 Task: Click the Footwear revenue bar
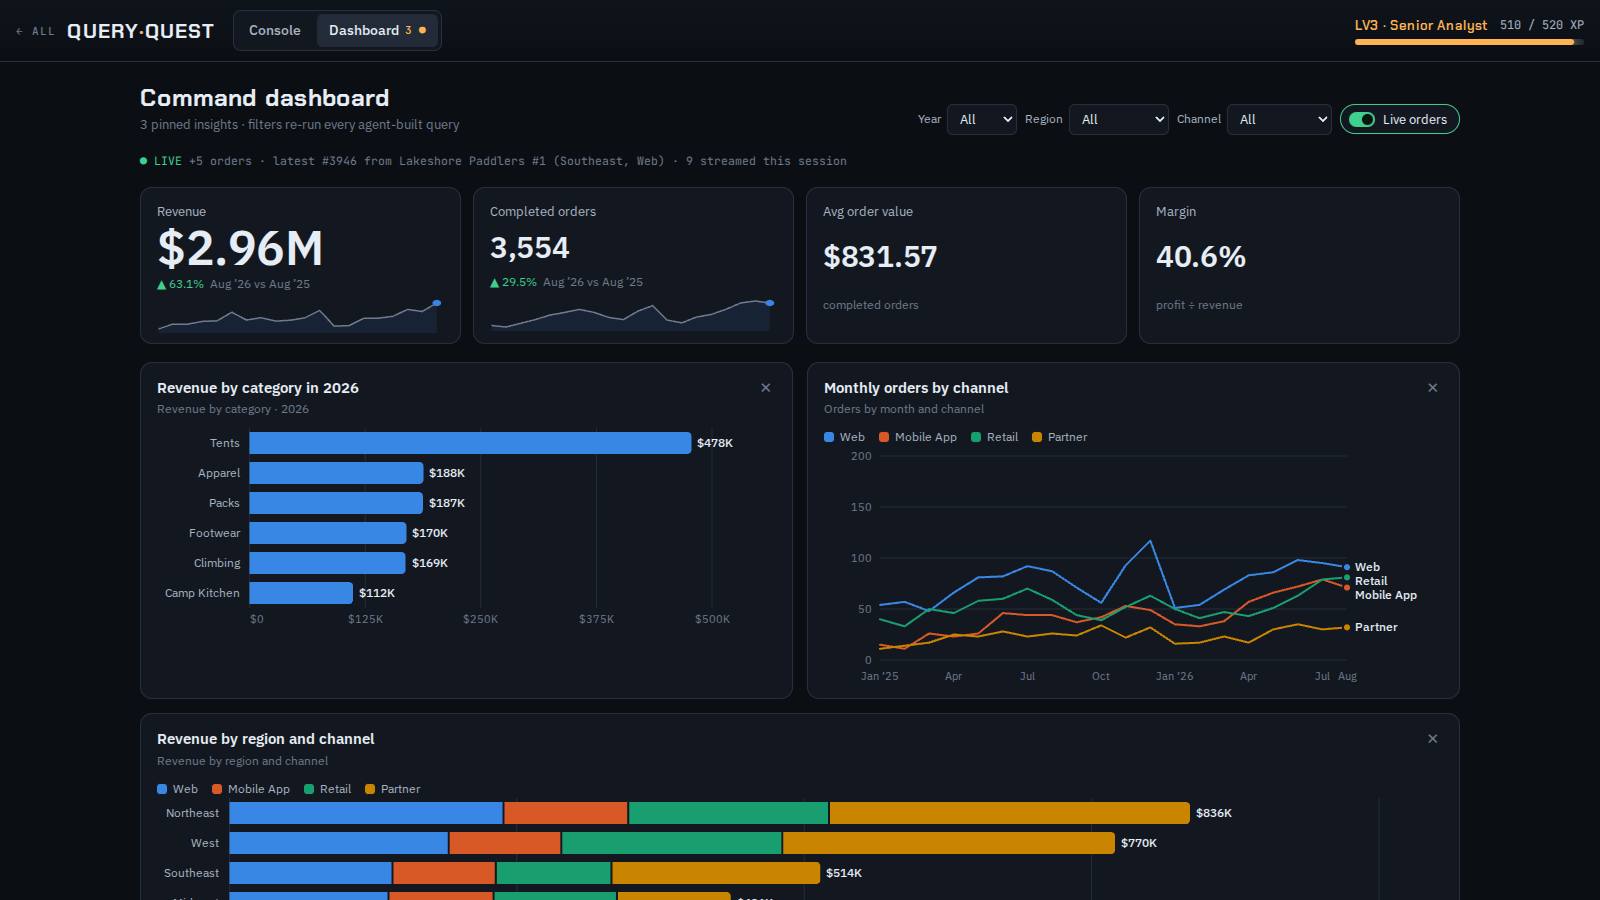coord(328,533)
